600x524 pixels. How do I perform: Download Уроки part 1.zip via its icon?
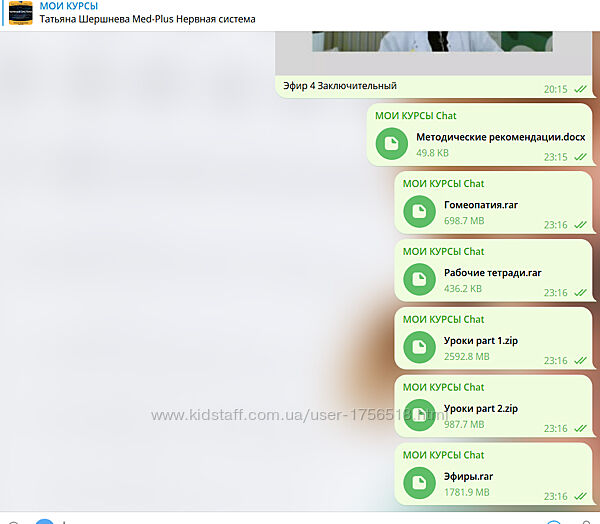pos(419,348)
